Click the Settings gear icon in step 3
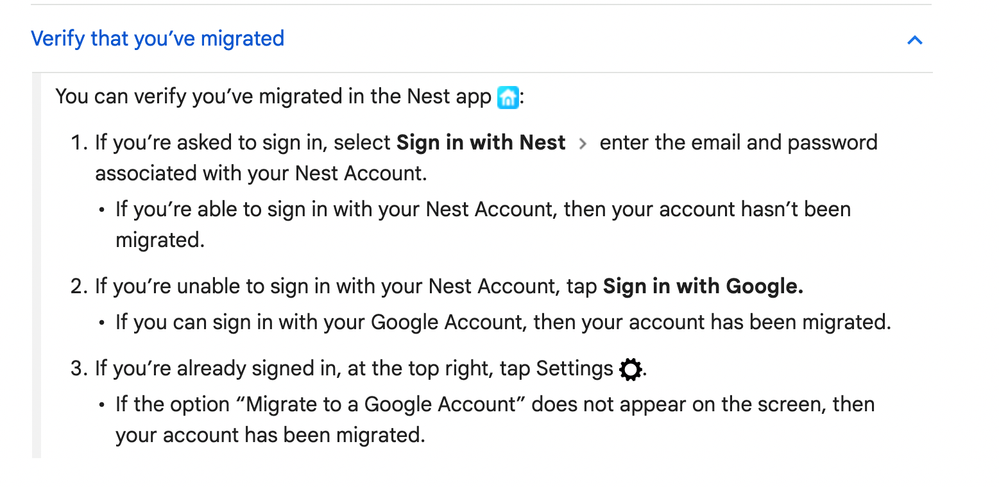The width and height of the screenshot is (999, 487). [630, 369]
